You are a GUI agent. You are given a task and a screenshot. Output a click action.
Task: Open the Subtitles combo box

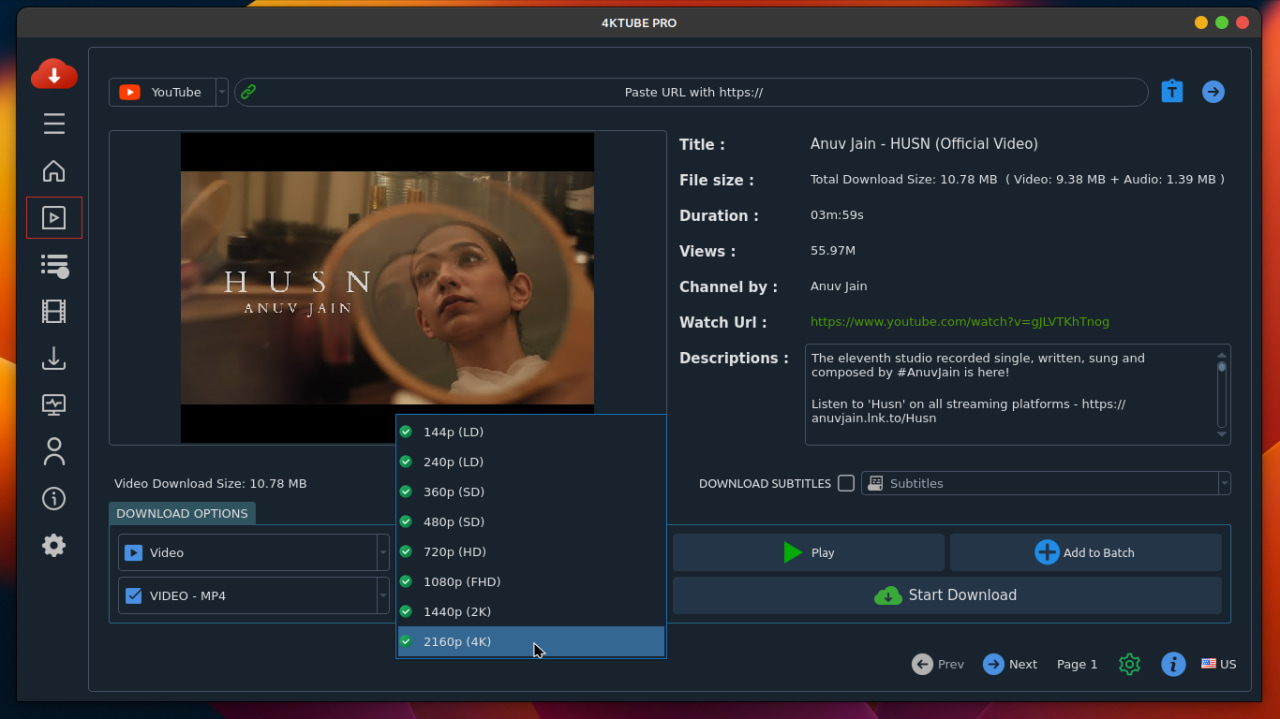(x=1046, y=483)
